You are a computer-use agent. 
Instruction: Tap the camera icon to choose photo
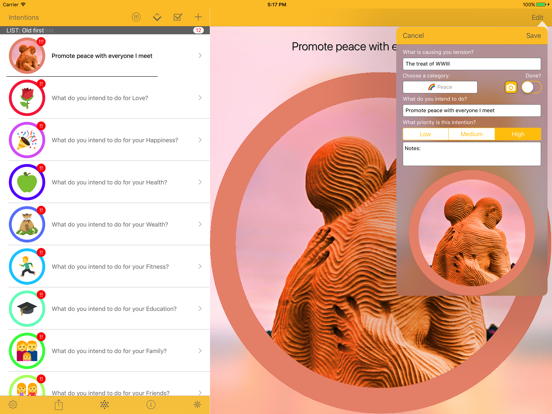[x=511, y=87]
